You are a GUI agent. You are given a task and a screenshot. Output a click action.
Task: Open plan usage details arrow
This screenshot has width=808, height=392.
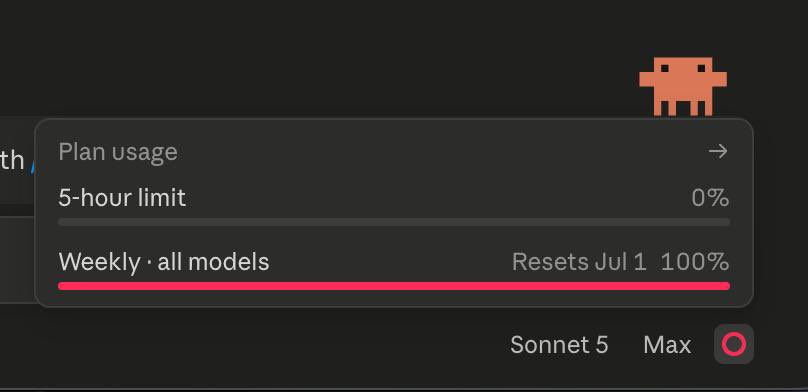pos(718,151)
